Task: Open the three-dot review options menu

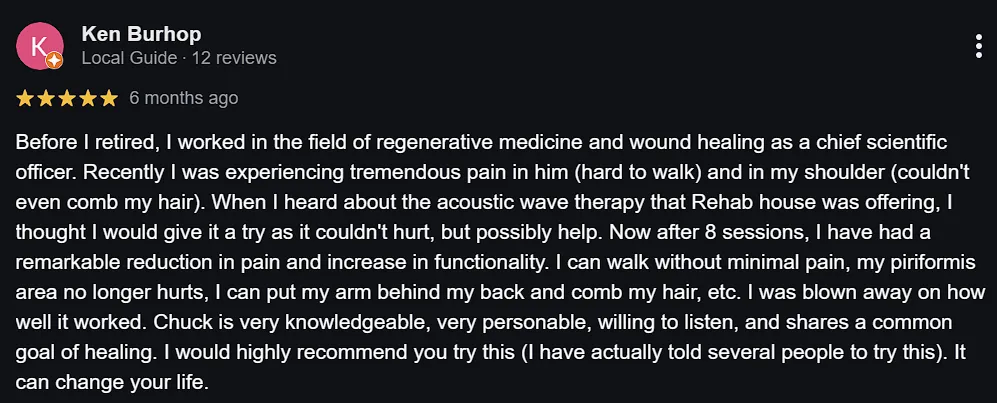Action: [979, 46]
